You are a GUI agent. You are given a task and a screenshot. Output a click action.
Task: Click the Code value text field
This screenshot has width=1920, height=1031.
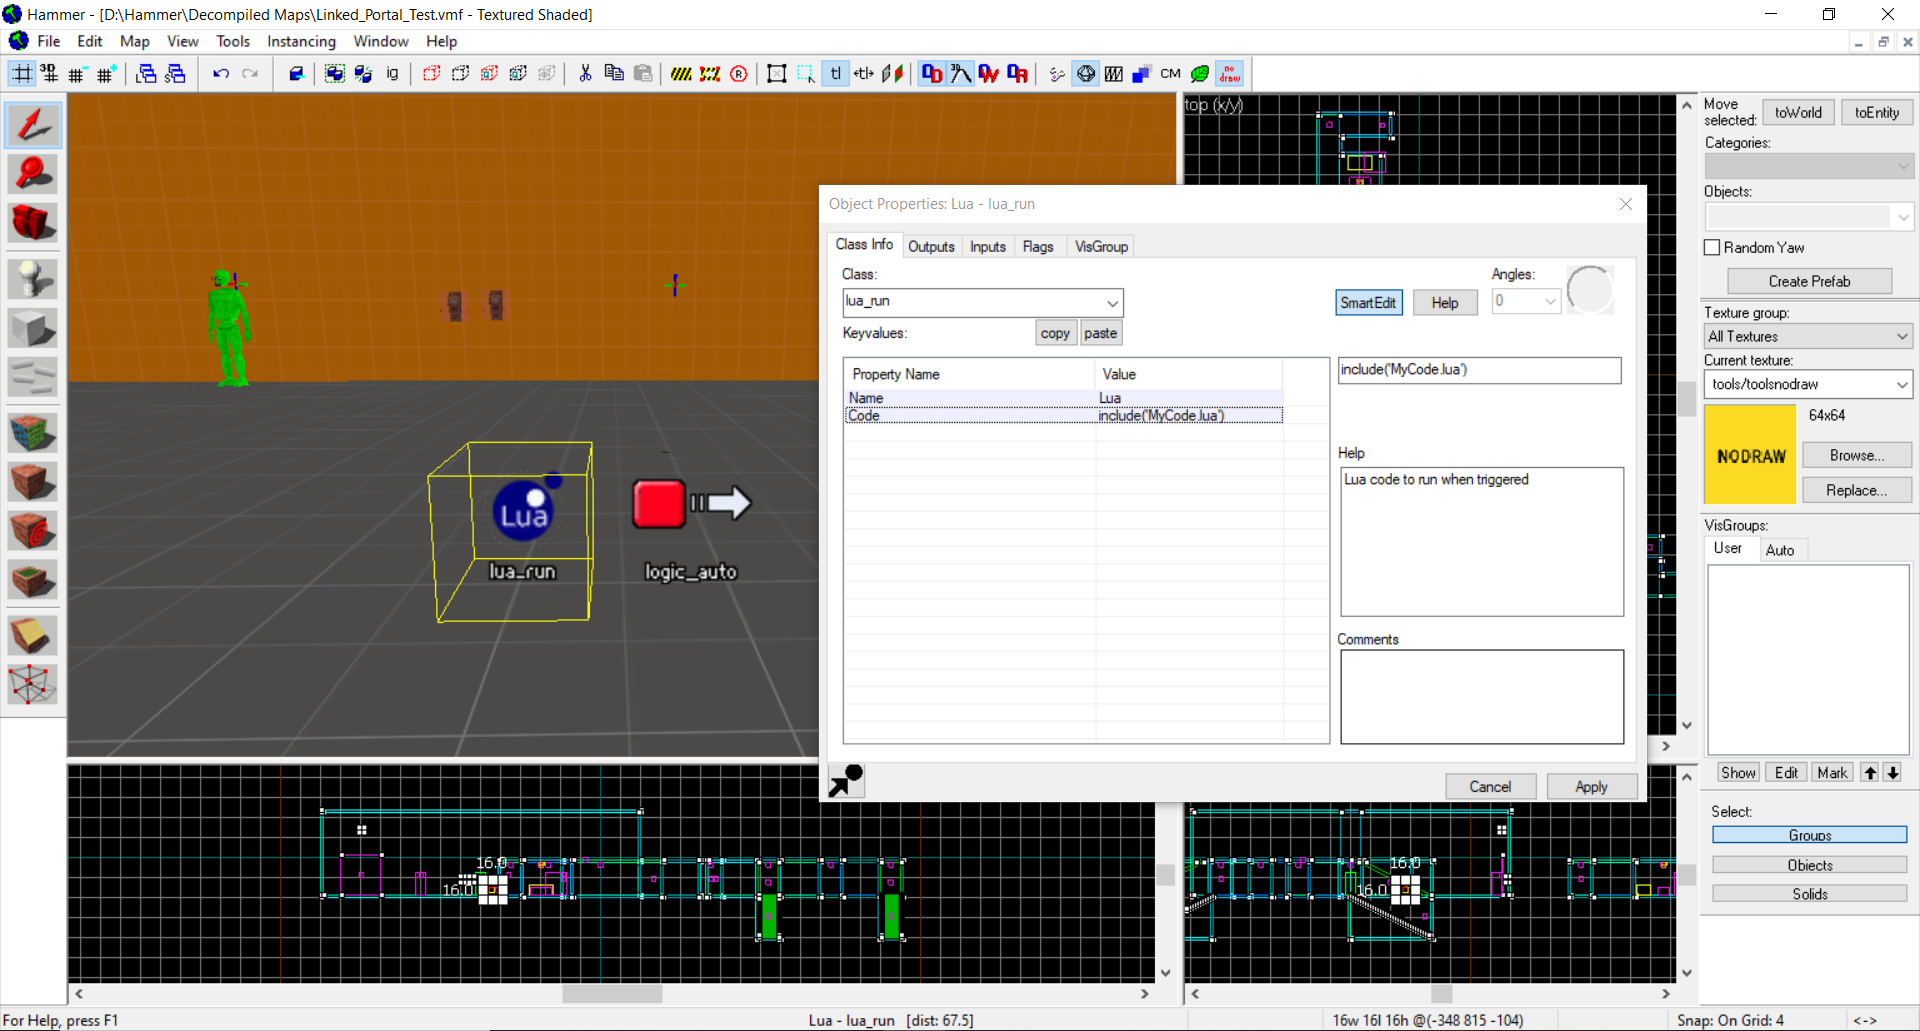tap(1479, 370)
